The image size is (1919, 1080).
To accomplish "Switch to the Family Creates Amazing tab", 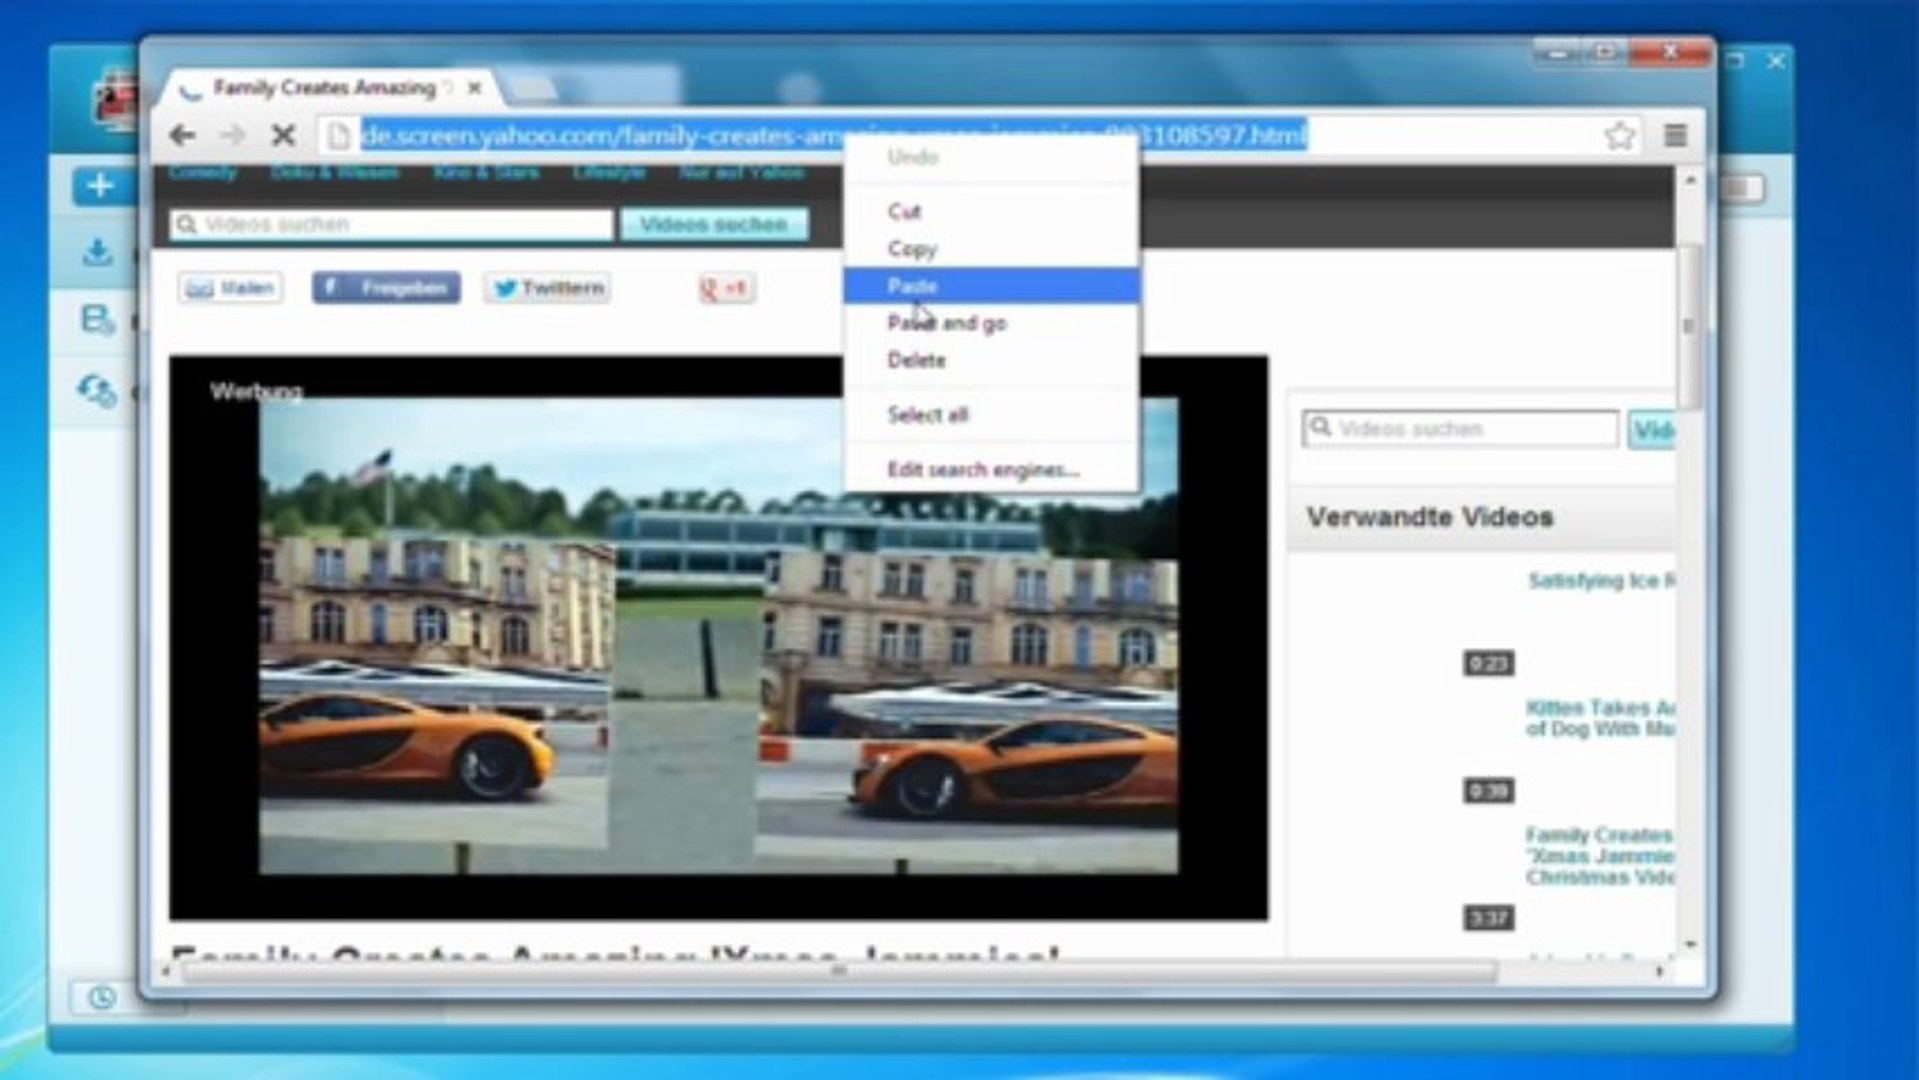I will pos(320,88).
